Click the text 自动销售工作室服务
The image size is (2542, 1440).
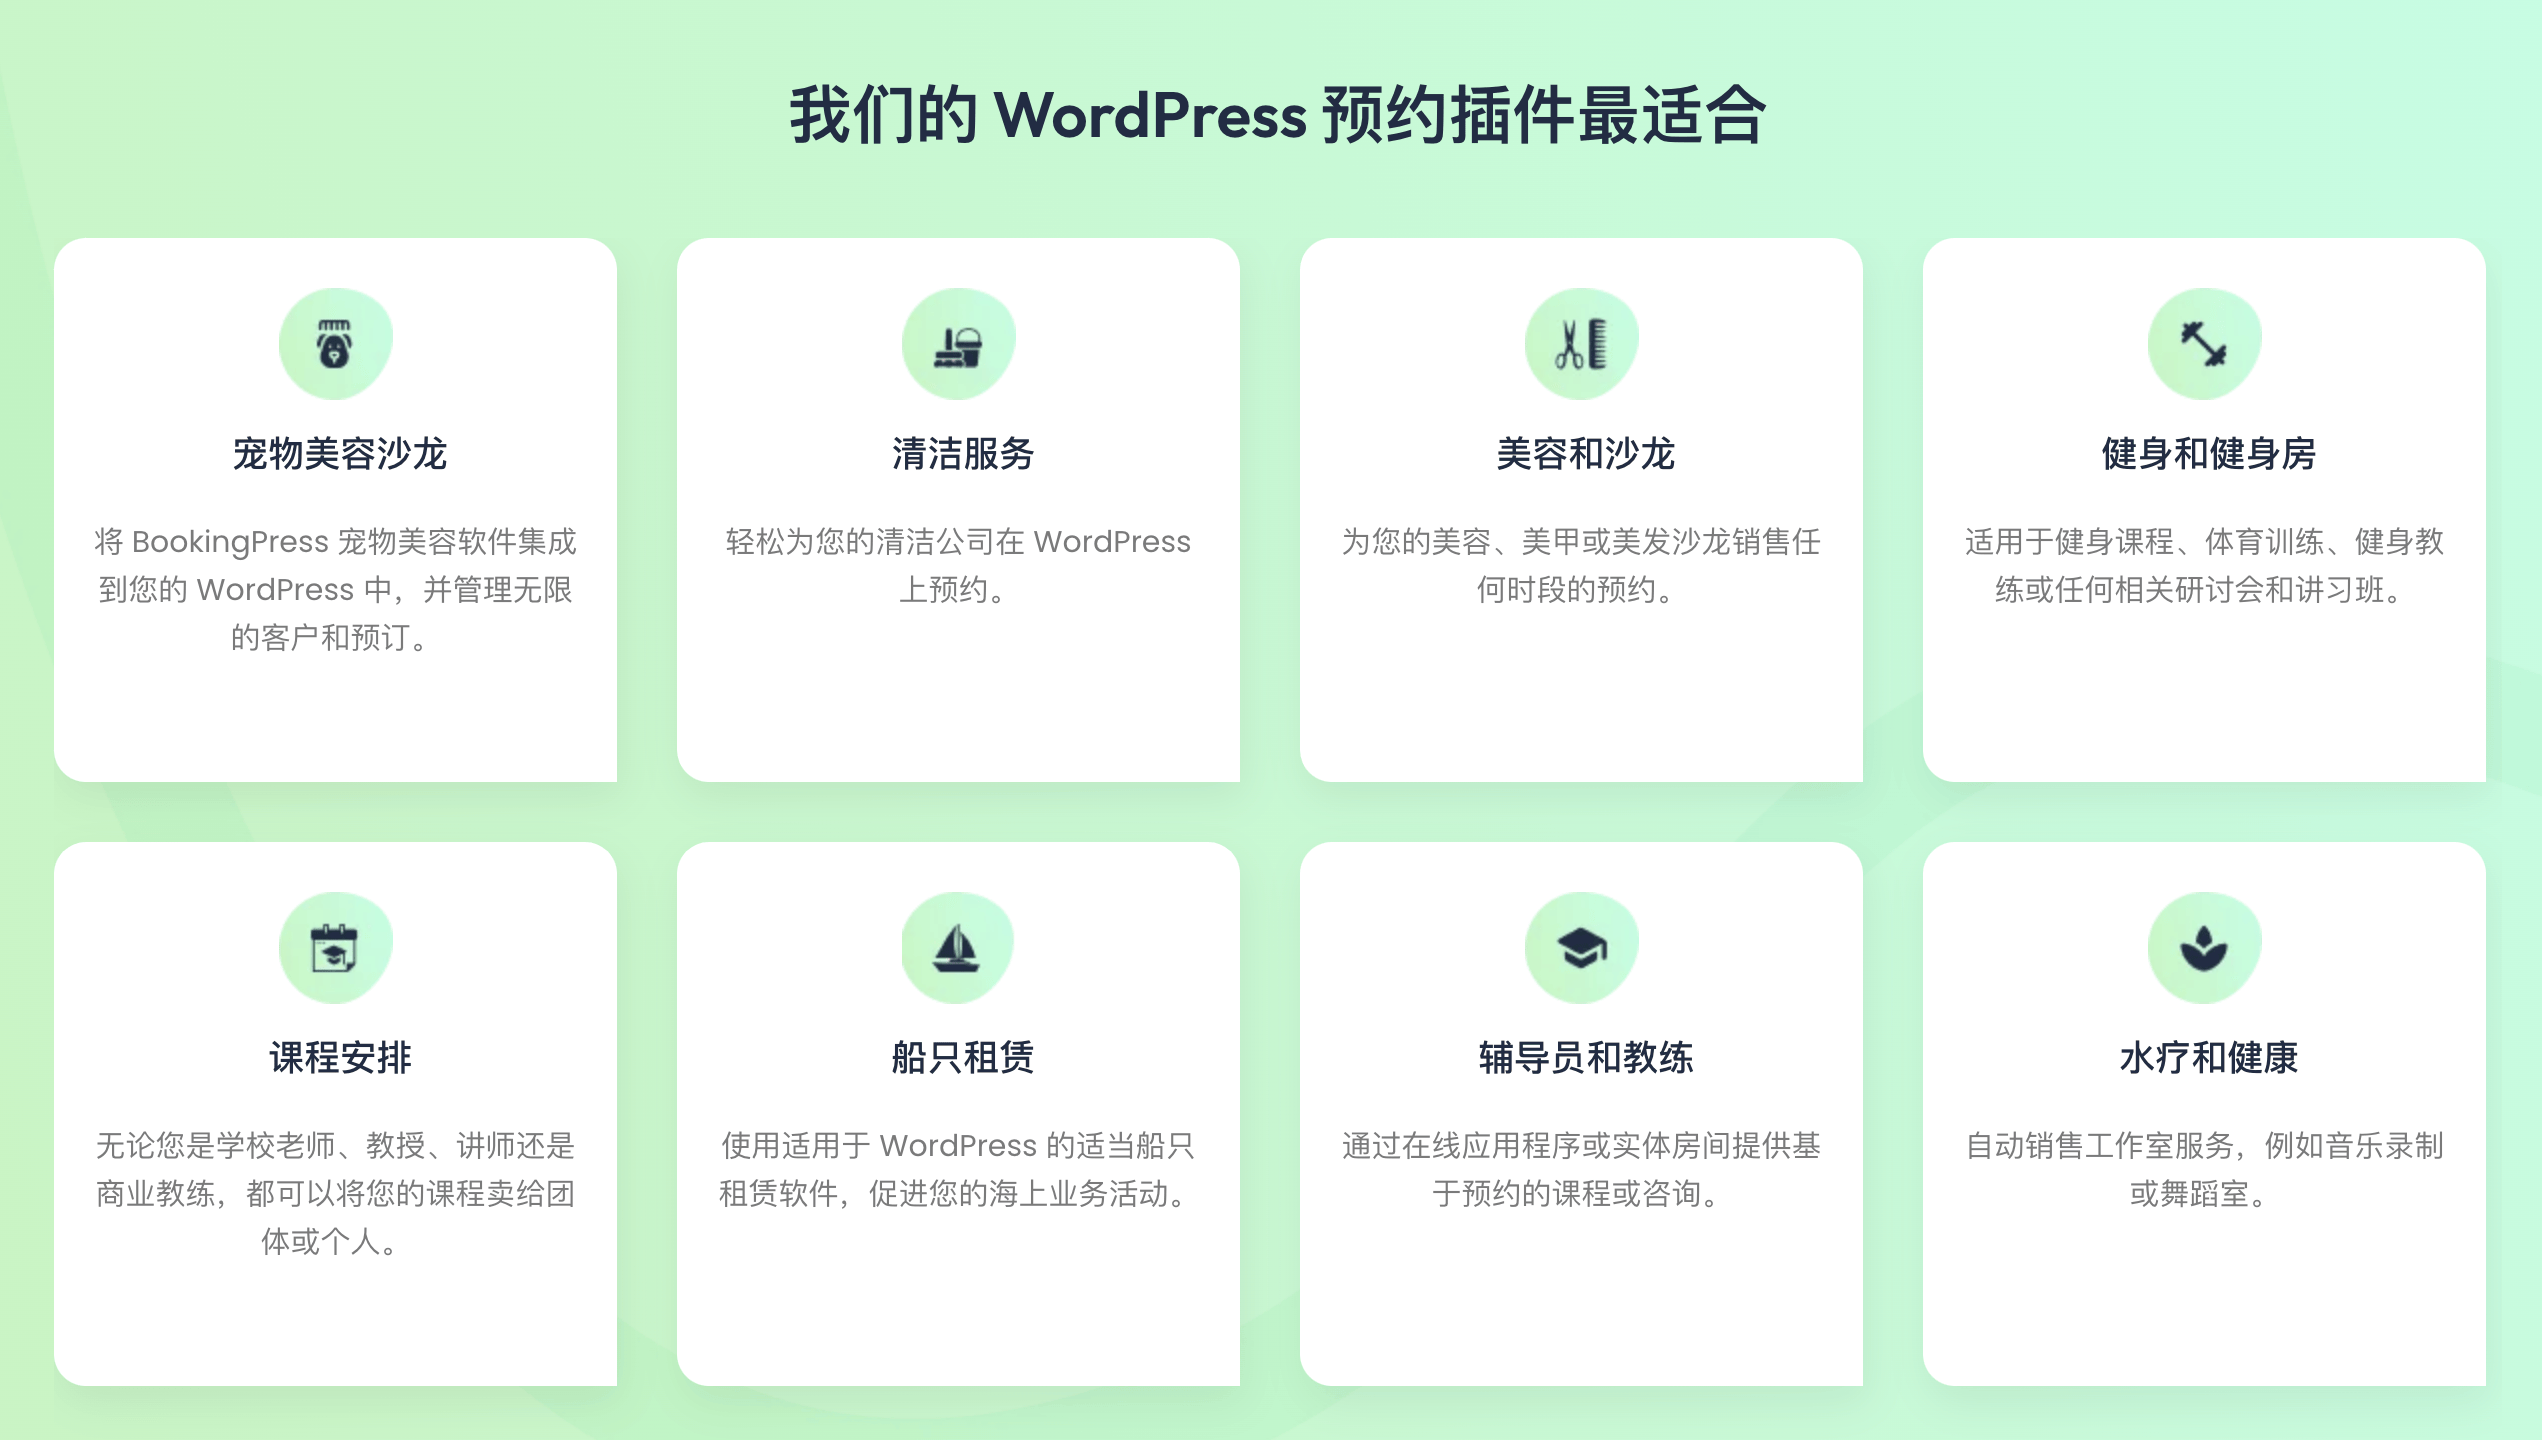[2204, 1169]
